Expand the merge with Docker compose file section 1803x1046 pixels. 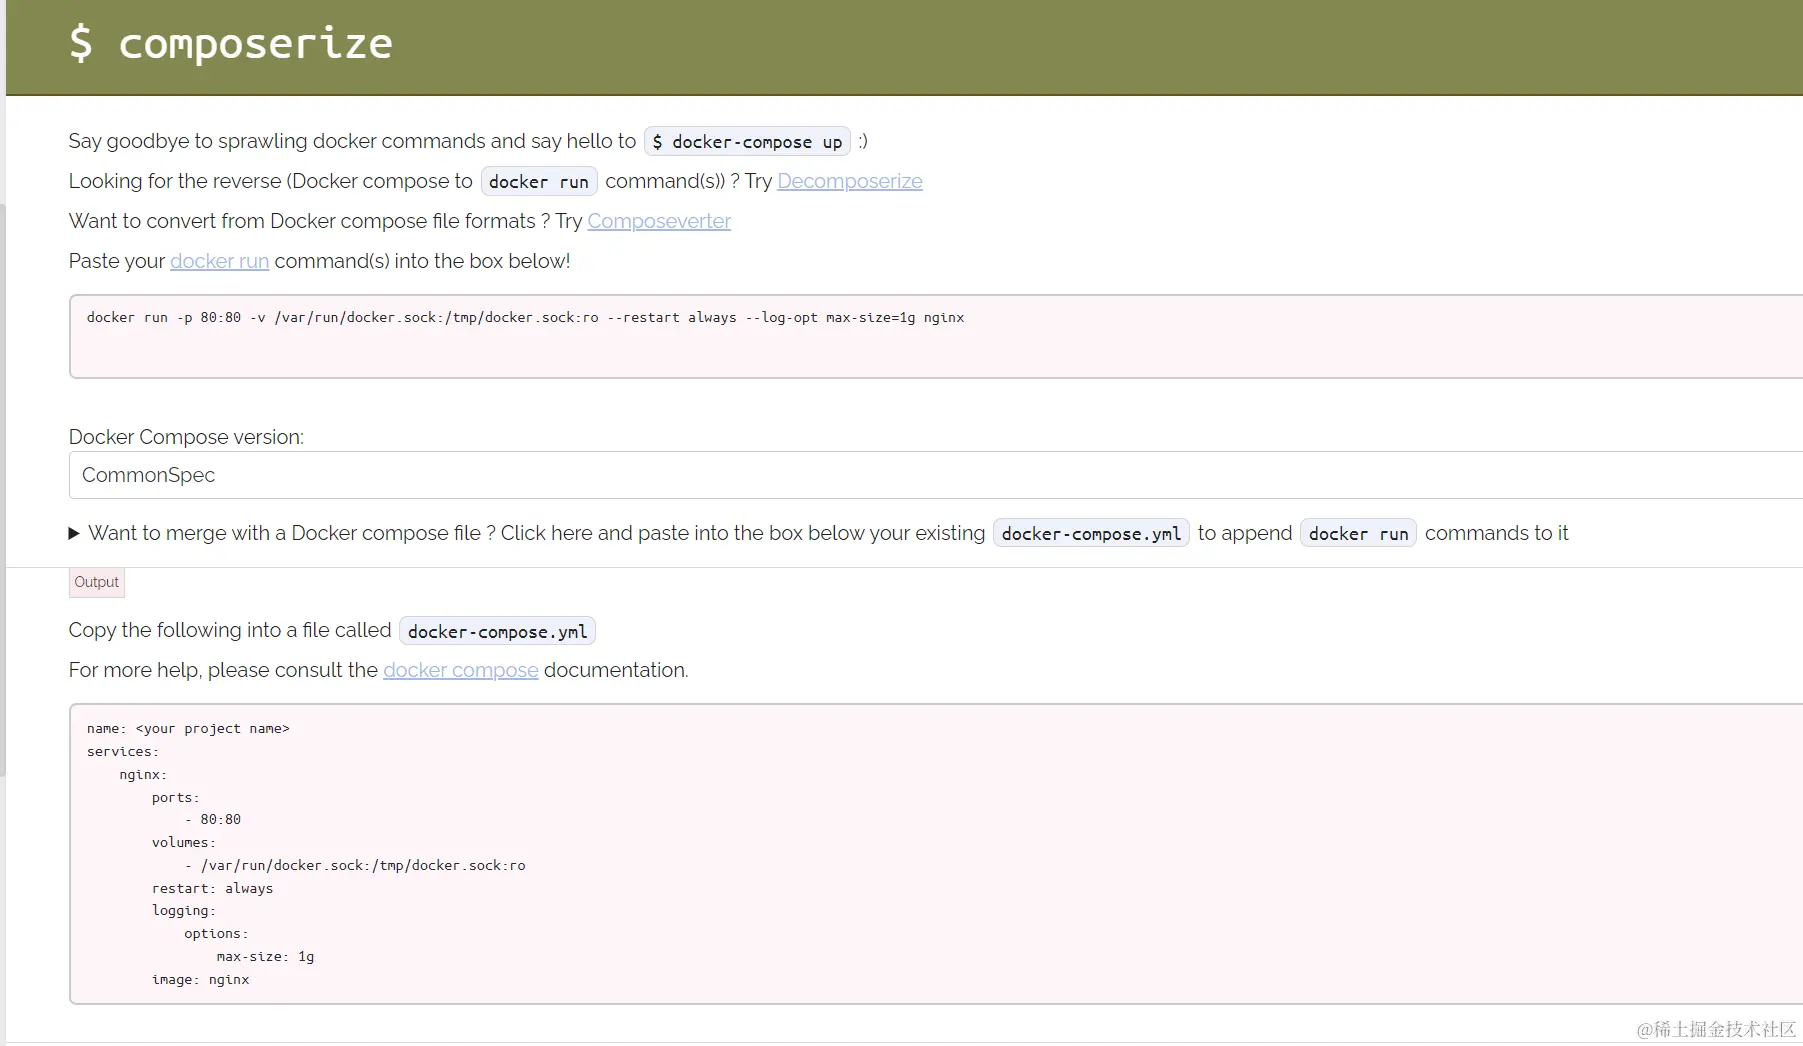click(818, 533)
